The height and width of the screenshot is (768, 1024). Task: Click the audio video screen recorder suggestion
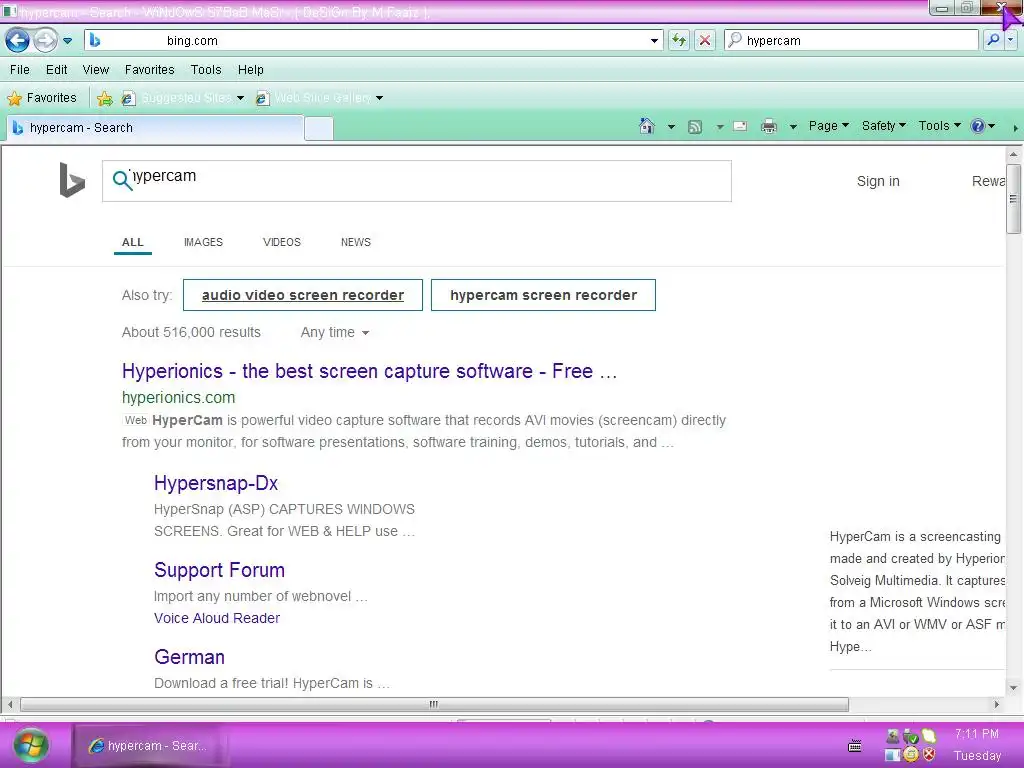[x=303, y=295]
